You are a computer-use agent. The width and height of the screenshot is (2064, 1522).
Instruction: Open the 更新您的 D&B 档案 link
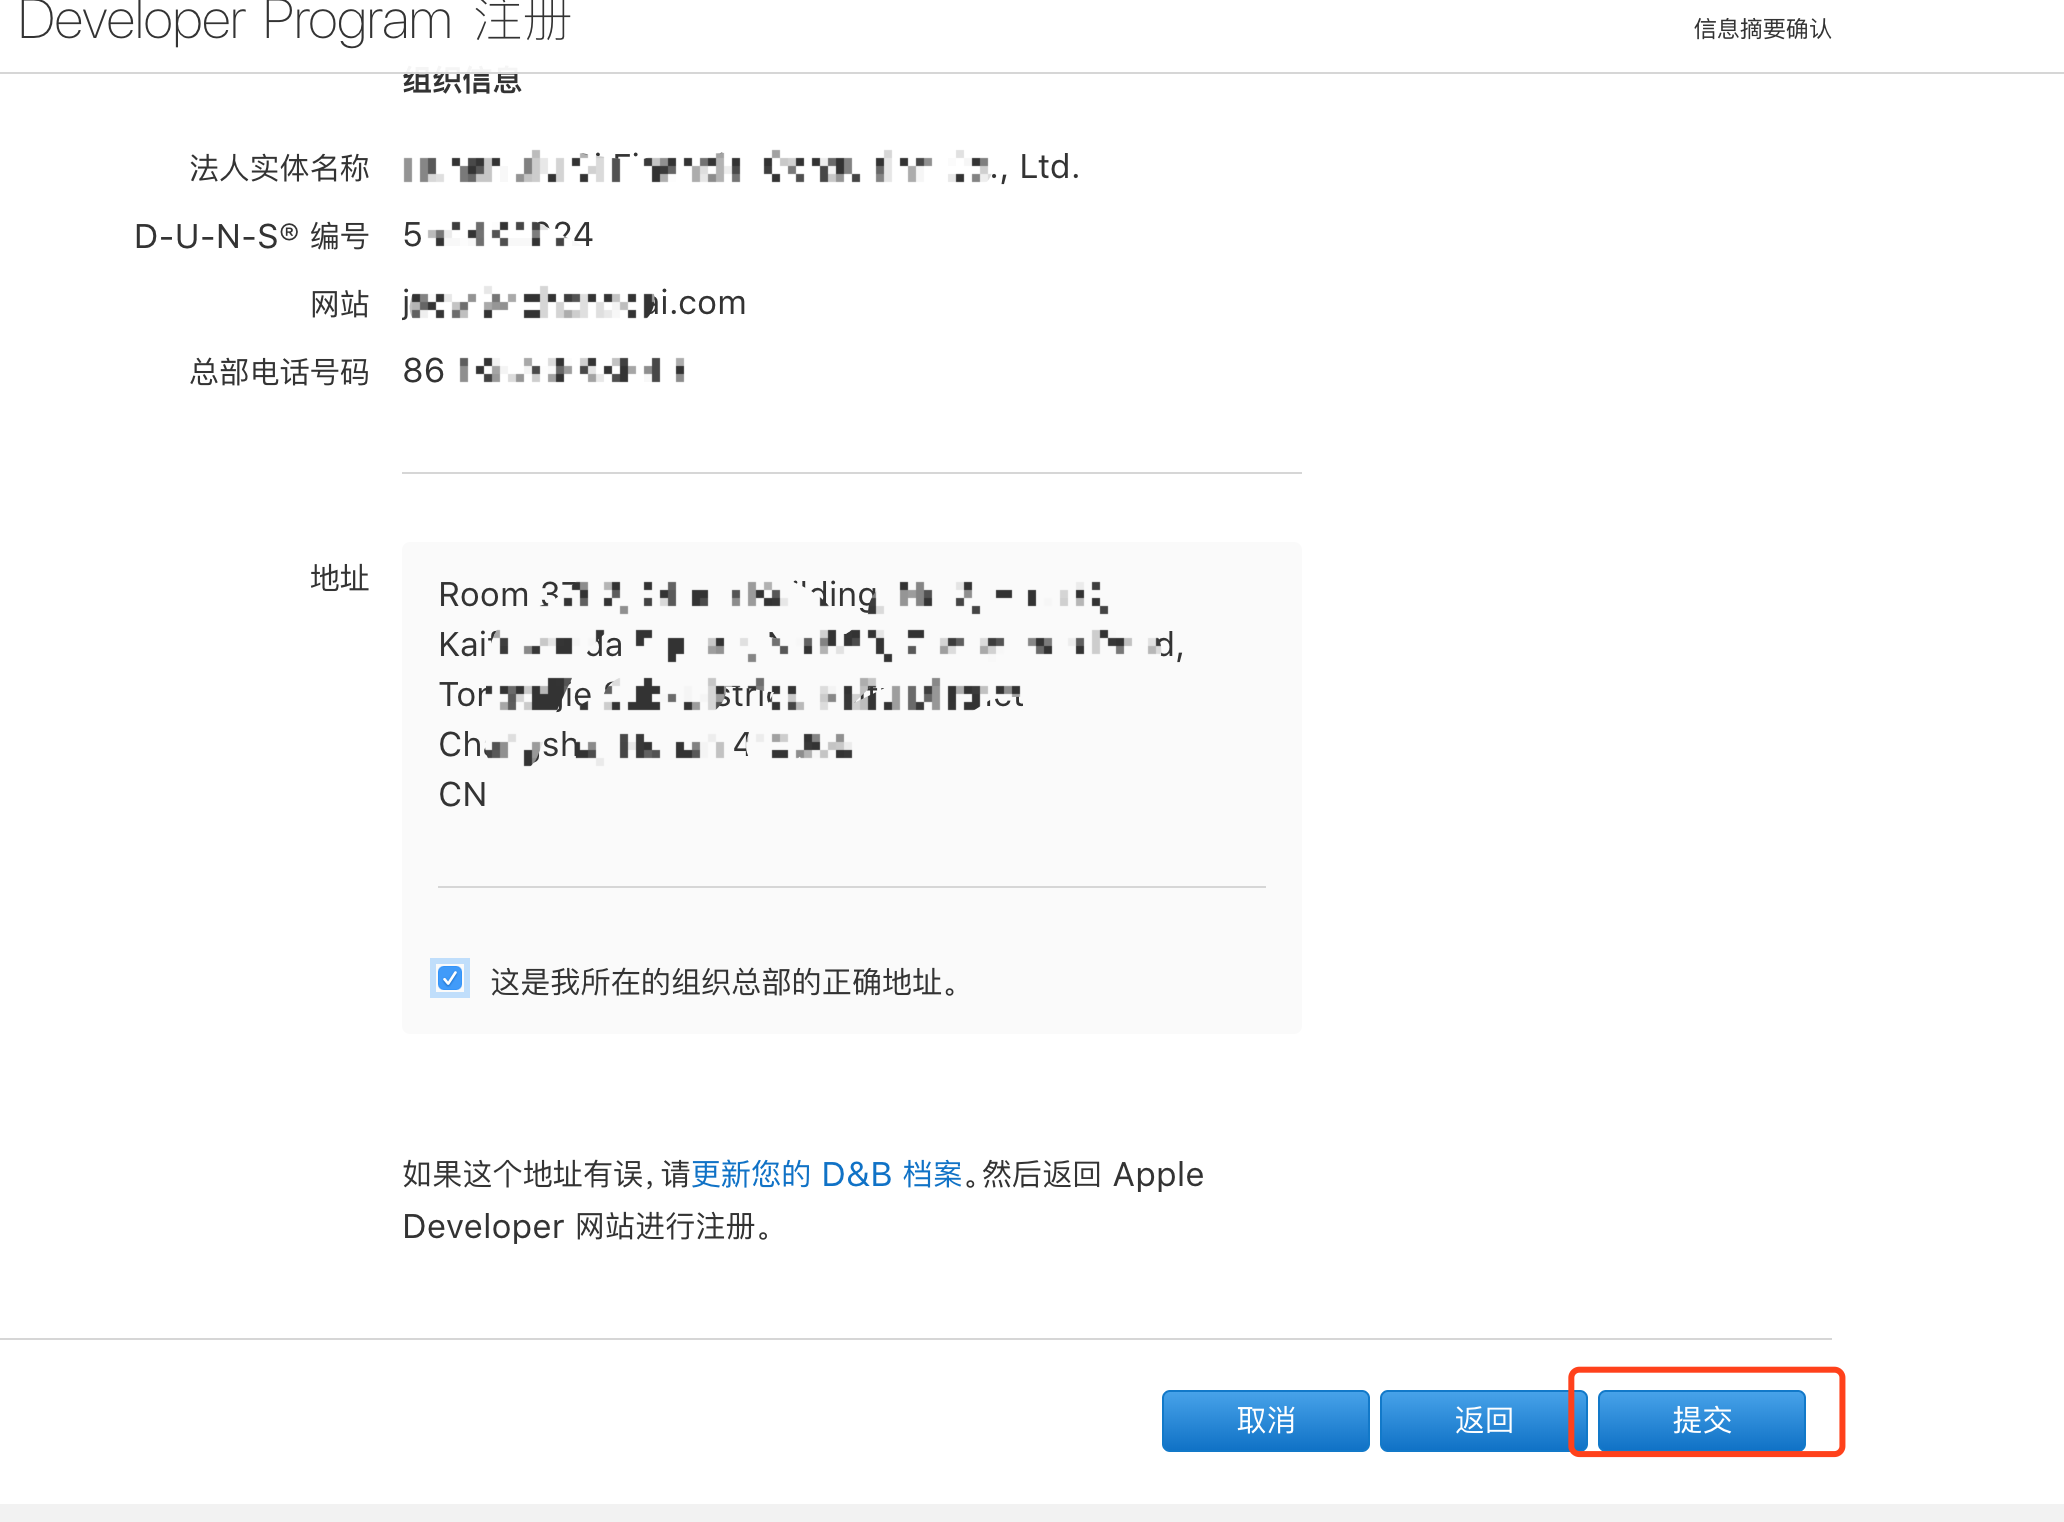pos(827,1174)
